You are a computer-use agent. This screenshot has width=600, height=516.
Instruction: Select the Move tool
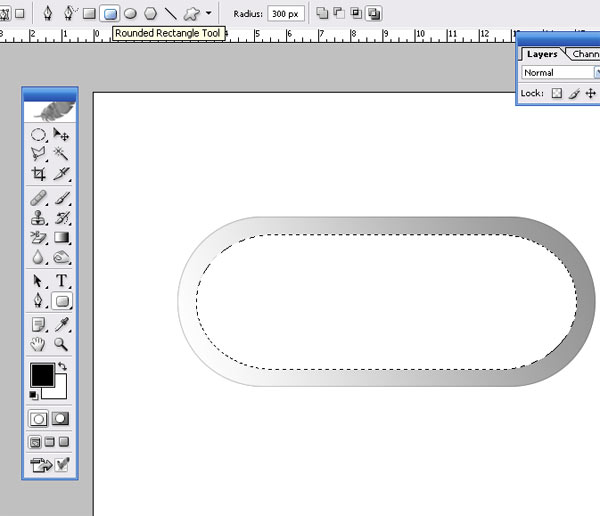(61, 135)
